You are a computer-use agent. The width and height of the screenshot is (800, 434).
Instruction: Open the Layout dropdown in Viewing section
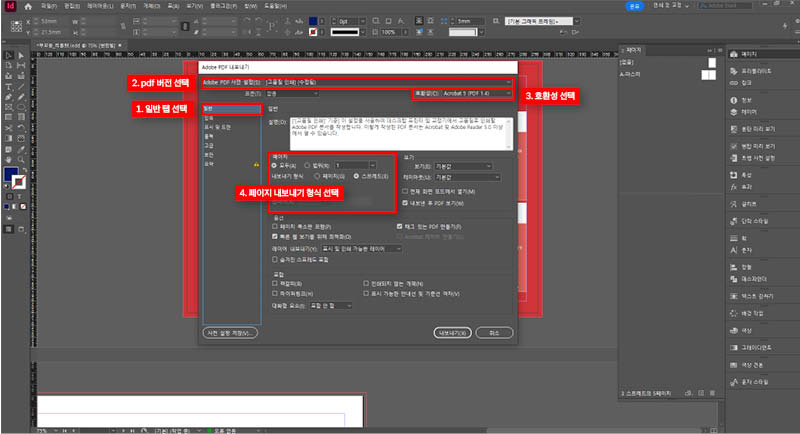coord(467,177)
